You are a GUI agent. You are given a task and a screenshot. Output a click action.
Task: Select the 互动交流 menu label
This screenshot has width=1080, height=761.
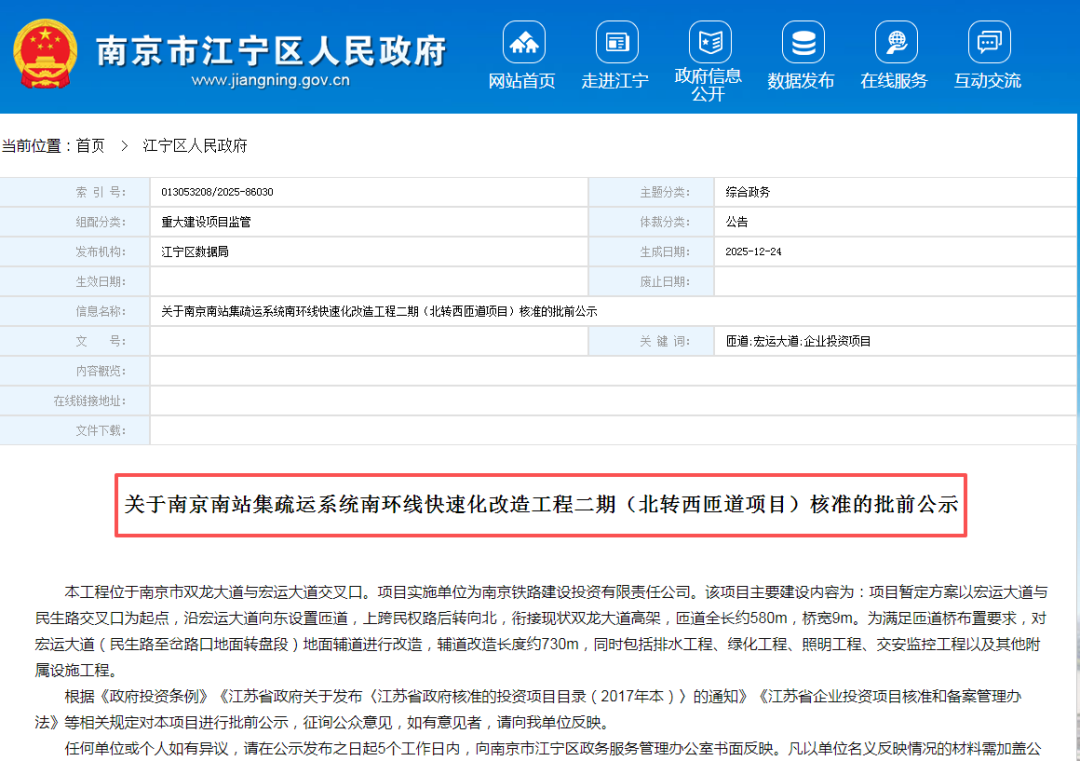pos(986,81)
